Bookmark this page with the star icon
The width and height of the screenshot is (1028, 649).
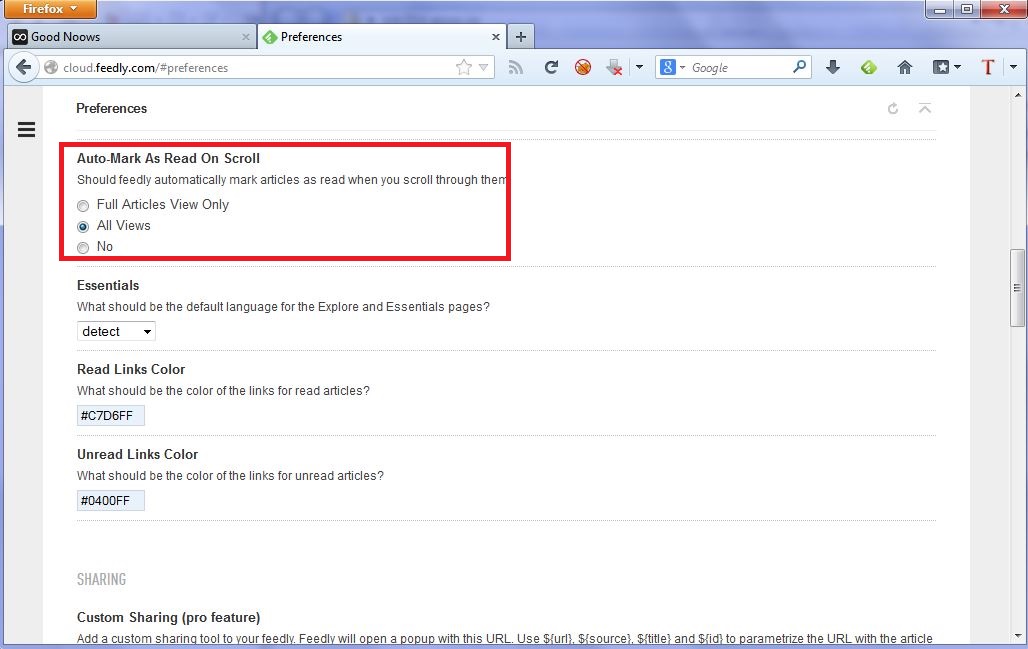coord(464,68)
